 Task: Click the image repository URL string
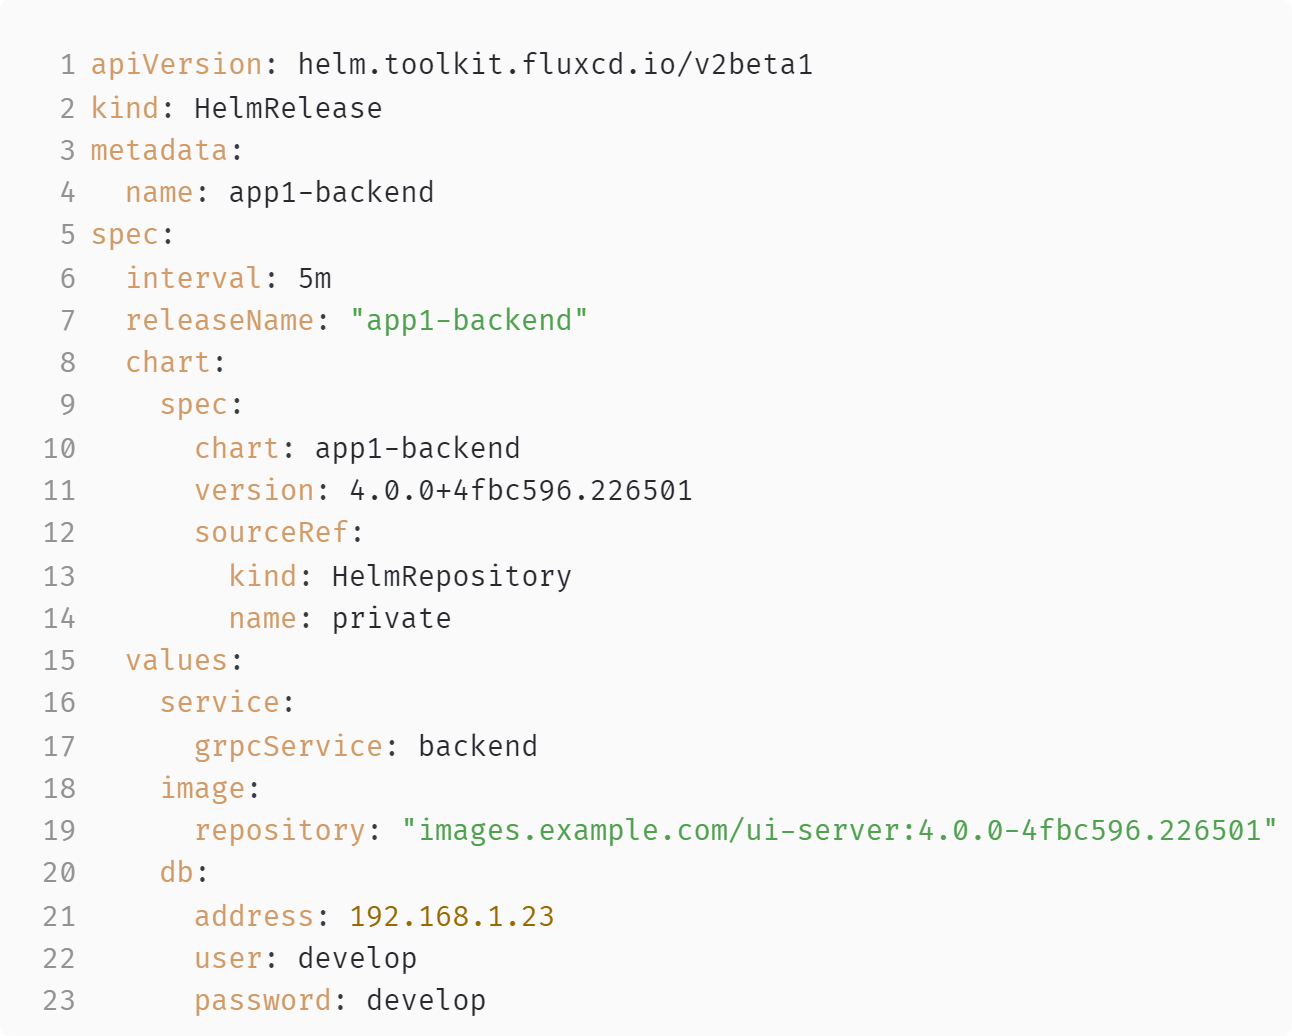pyautogui.click(x=839, y=830)
